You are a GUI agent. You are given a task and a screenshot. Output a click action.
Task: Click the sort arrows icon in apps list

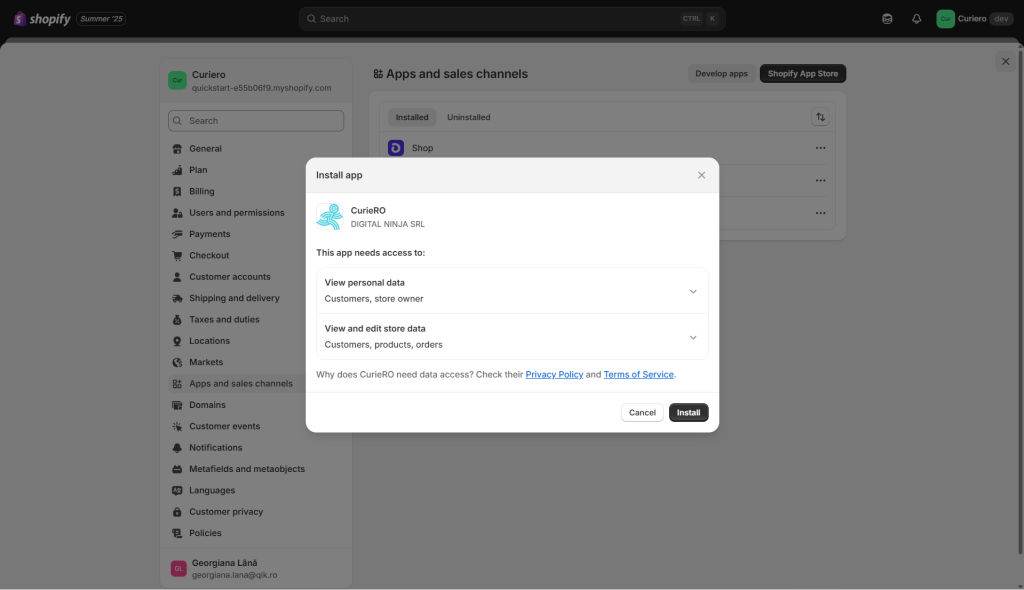pyautogui.click(x=820, y=117)
